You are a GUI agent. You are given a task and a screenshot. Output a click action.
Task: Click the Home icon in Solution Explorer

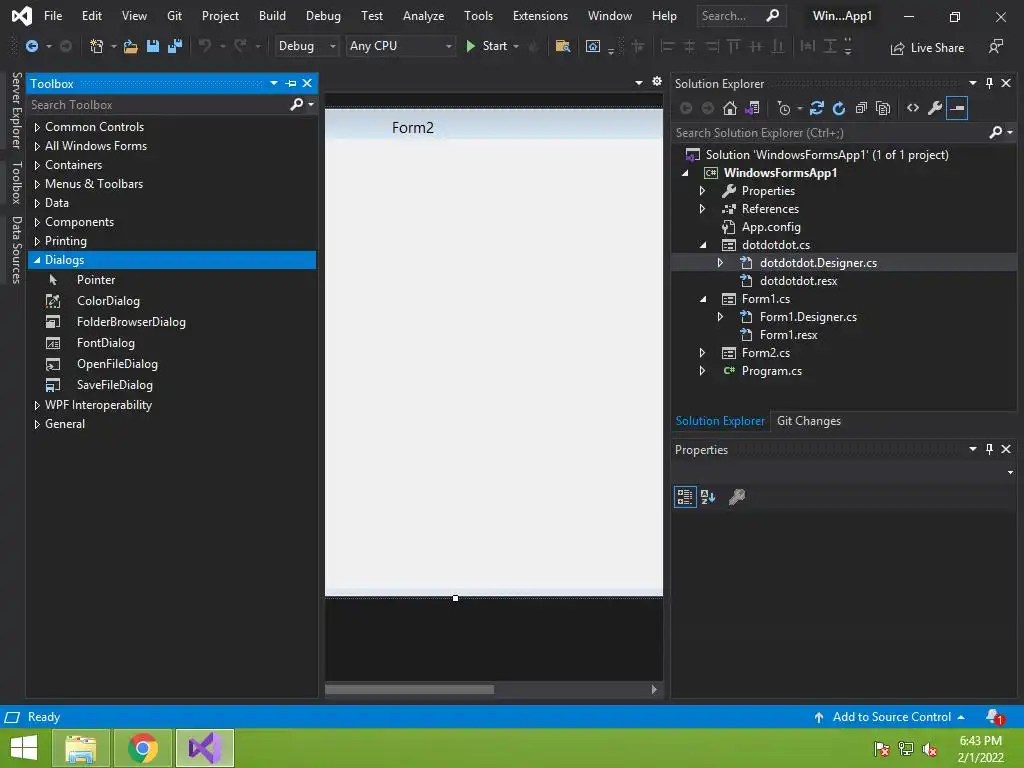[x=730, y=108]
